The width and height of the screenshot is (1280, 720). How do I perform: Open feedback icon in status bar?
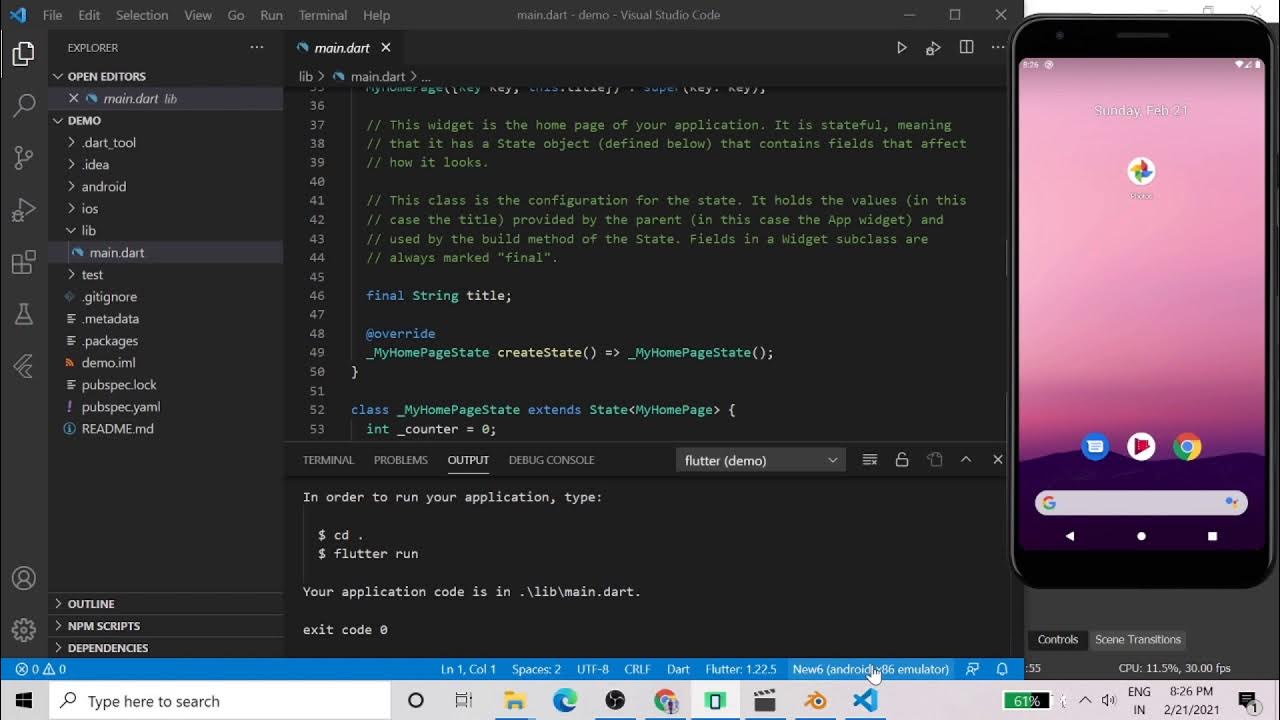coord(972,669)
